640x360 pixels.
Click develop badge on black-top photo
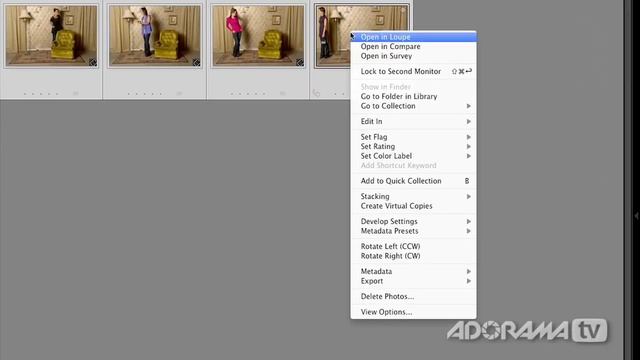93,62
